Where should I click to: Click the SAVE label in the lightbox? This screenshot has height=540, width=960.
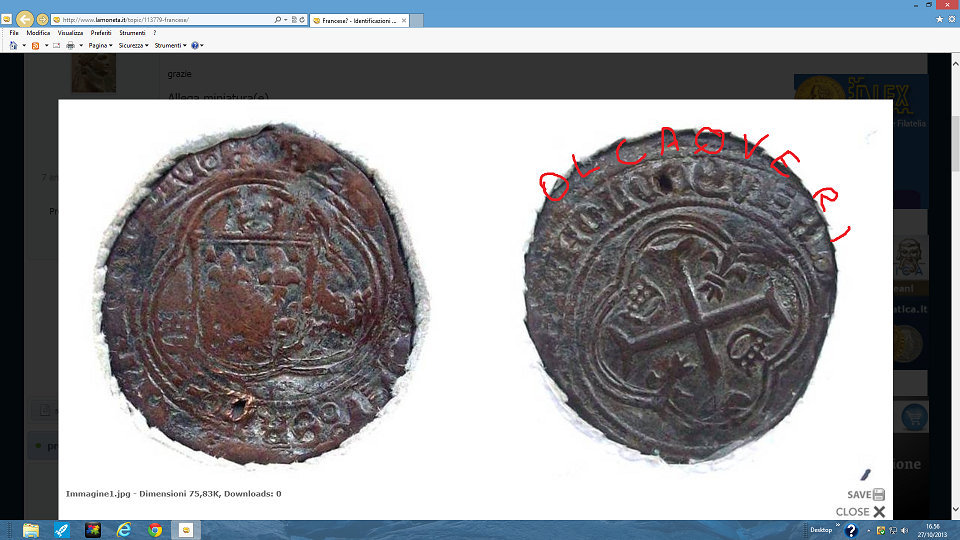(859, 495)
